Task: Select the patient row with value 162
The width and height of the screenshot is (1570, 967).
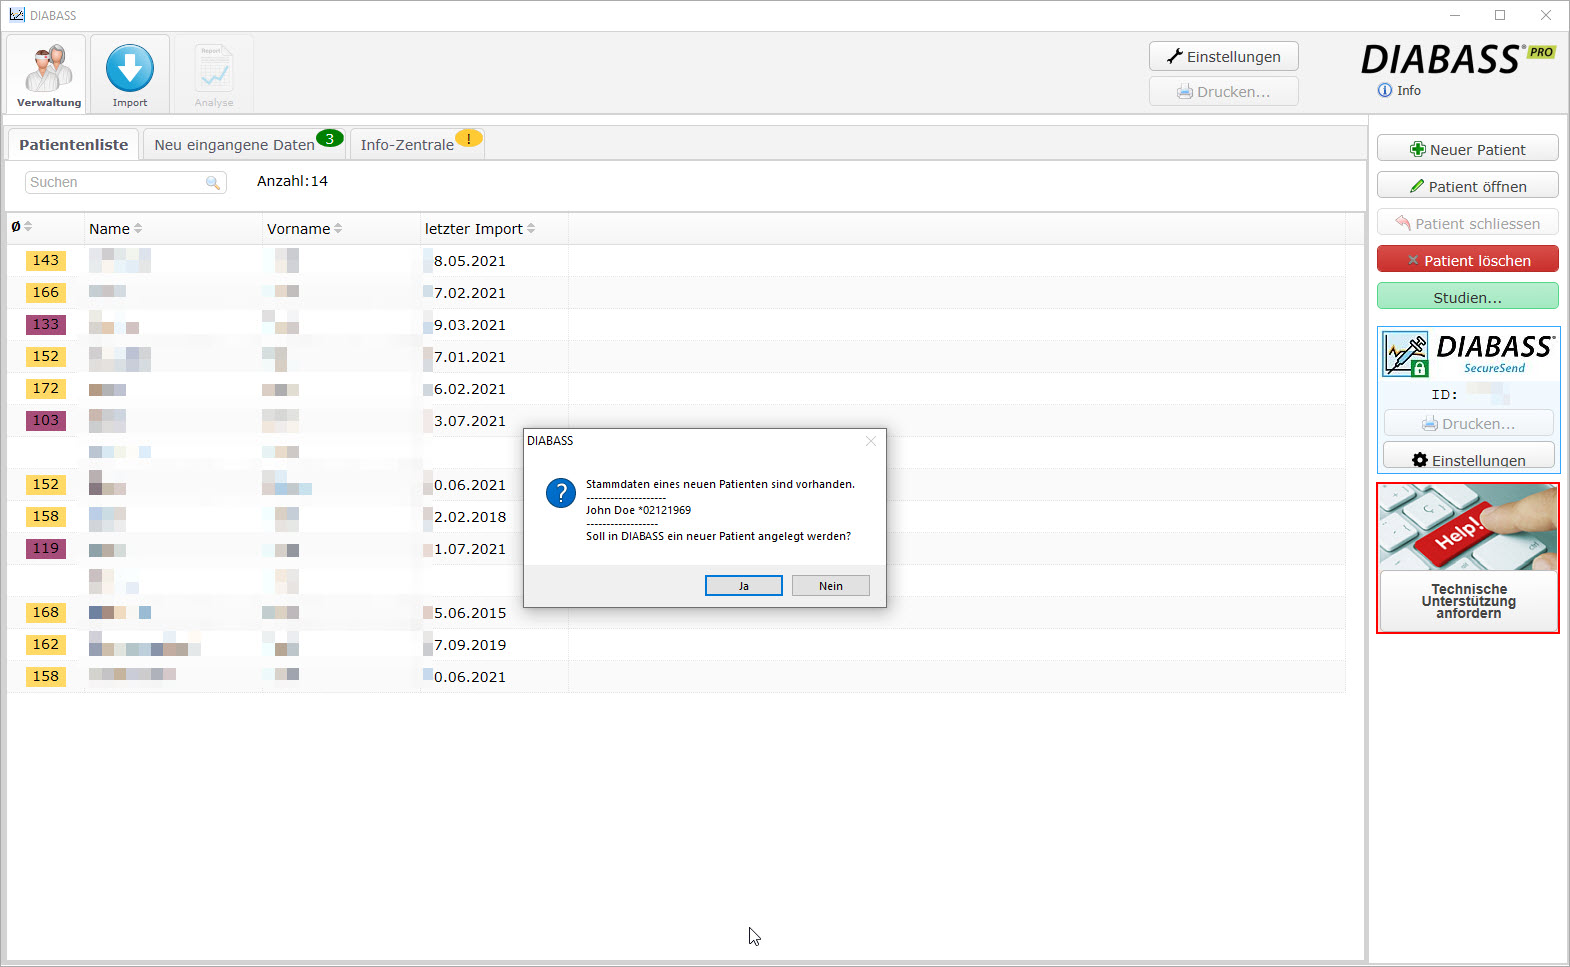Action: (x=676, y=645)
